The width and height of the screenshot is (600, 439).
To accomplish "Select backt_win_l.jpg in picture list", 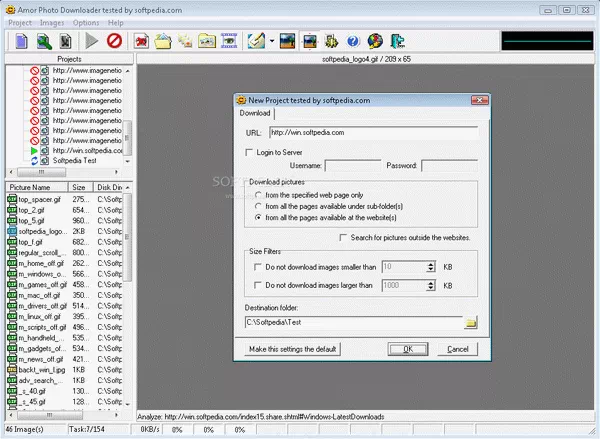I will click(x=42, y=370).
